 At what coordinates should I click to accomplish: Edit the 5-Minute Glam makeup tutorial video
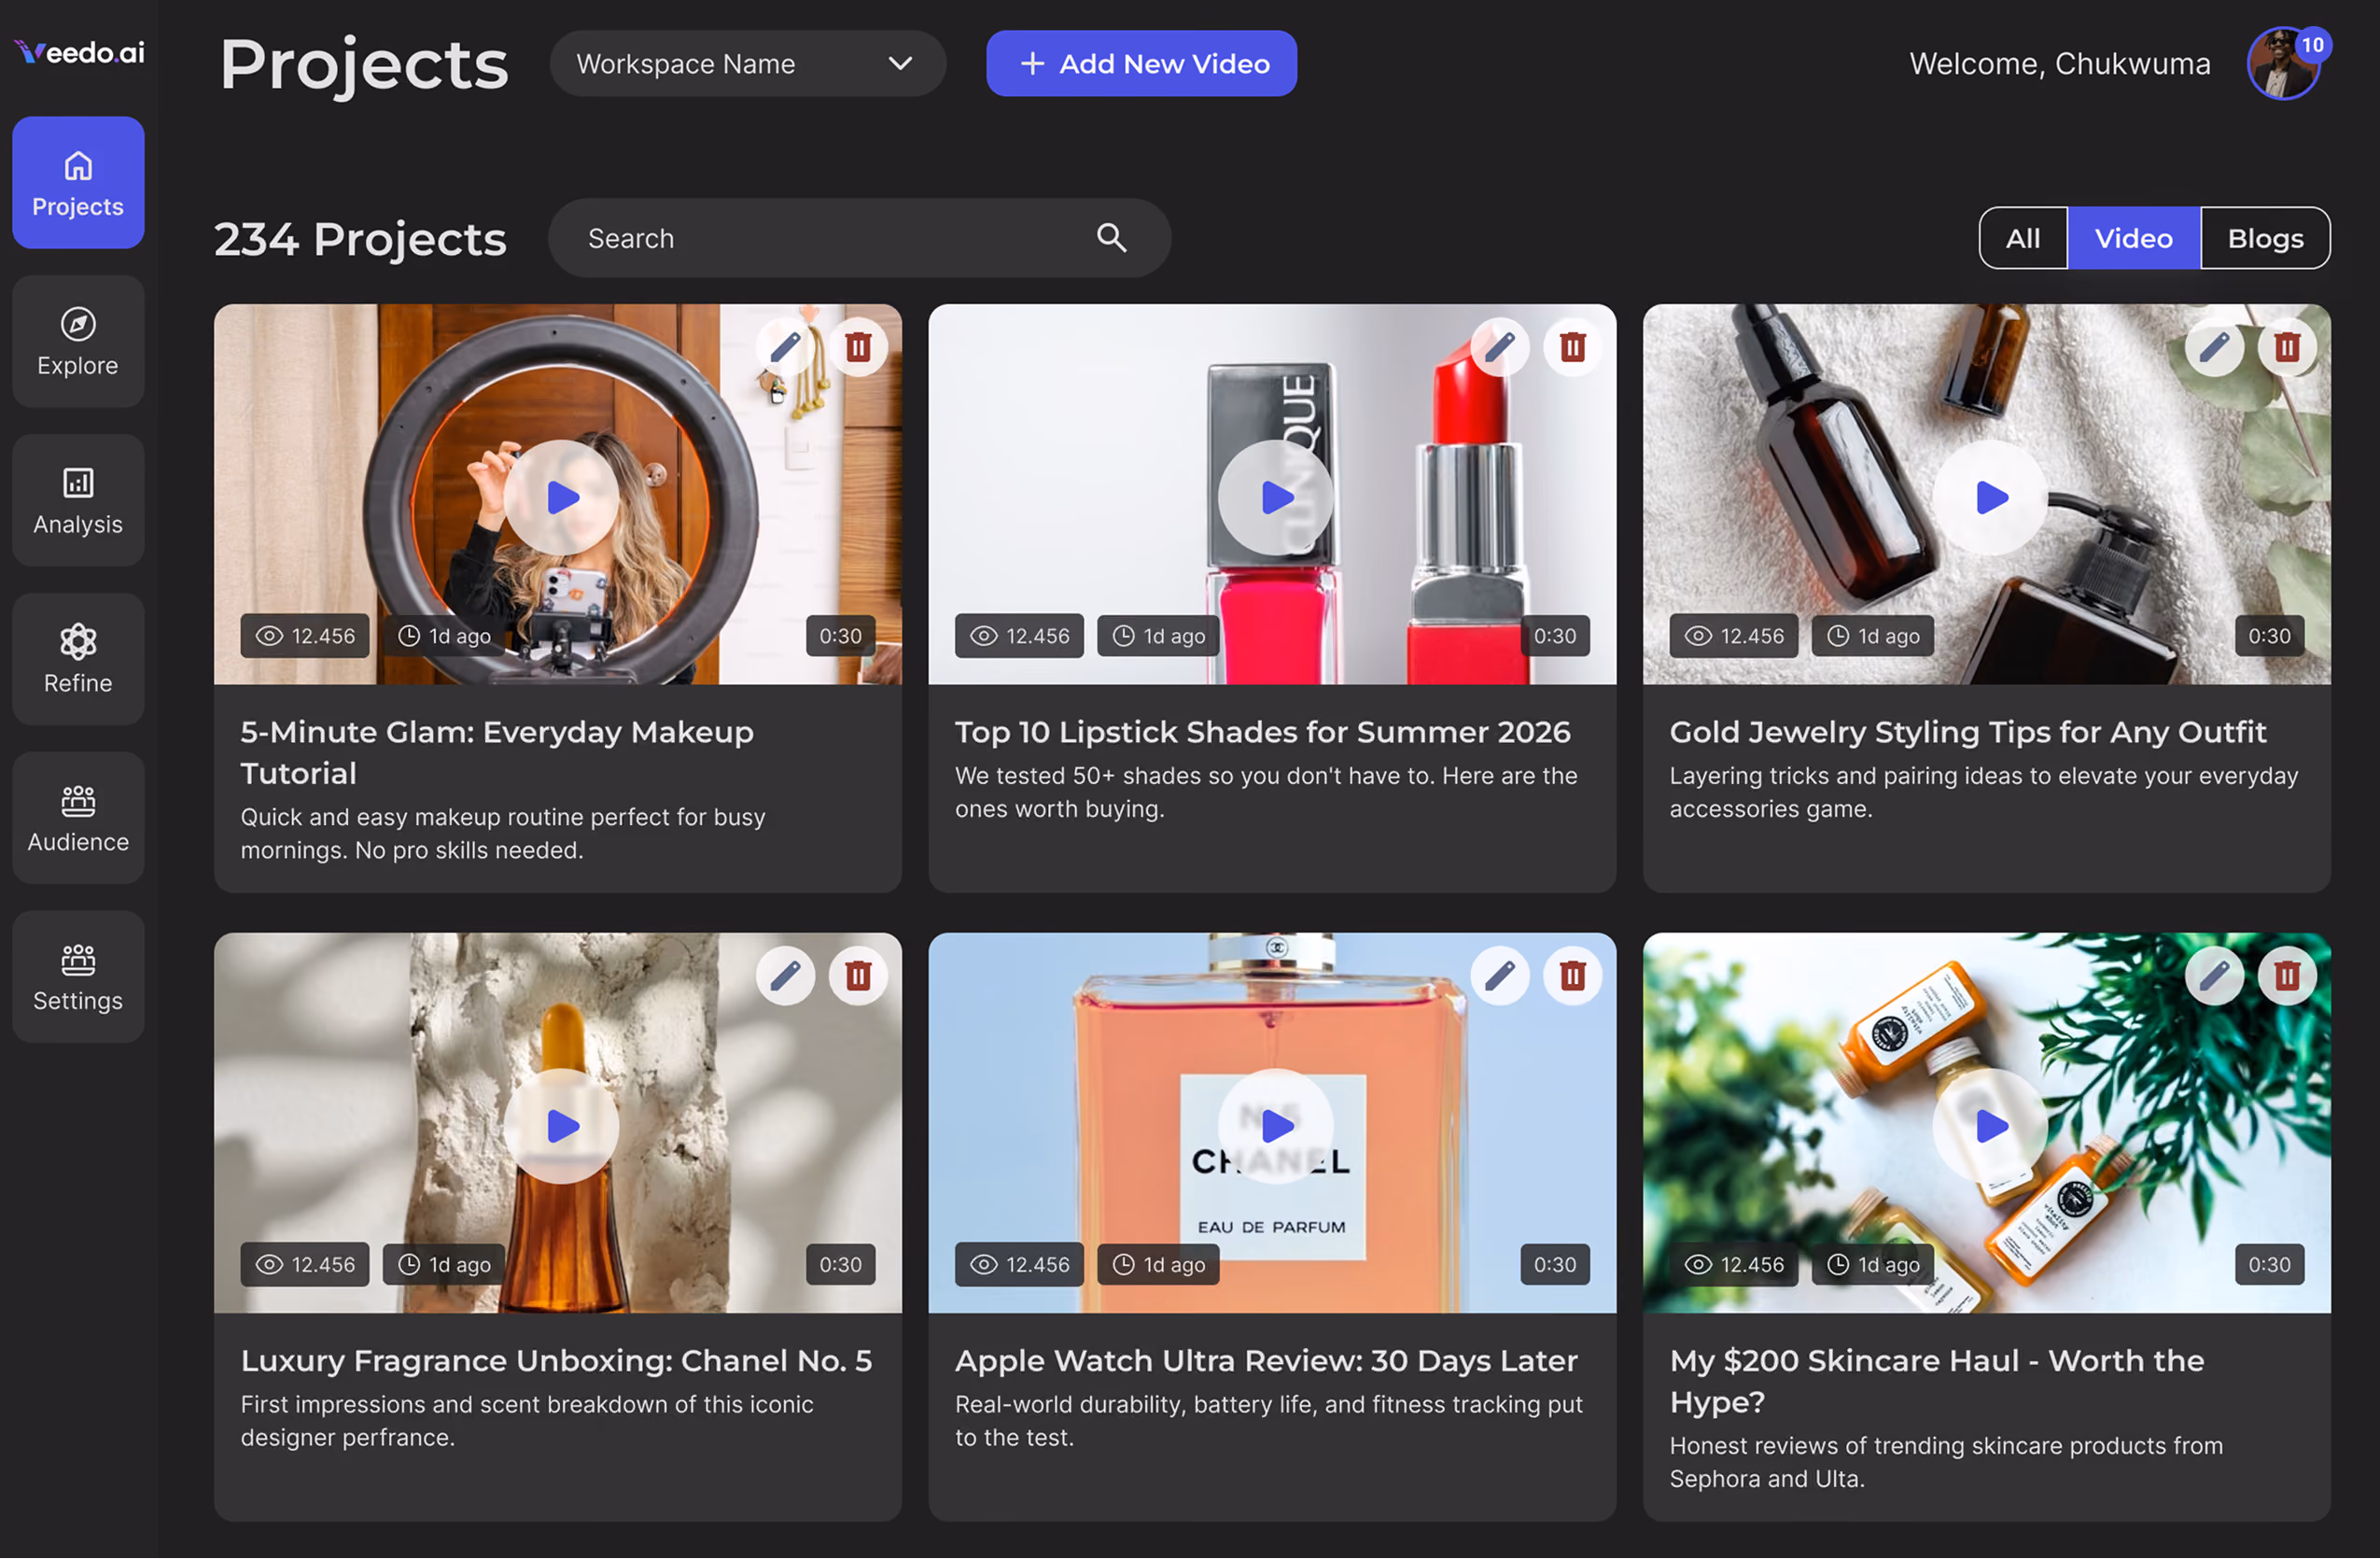pyautogui.click(x=786, y=347)
